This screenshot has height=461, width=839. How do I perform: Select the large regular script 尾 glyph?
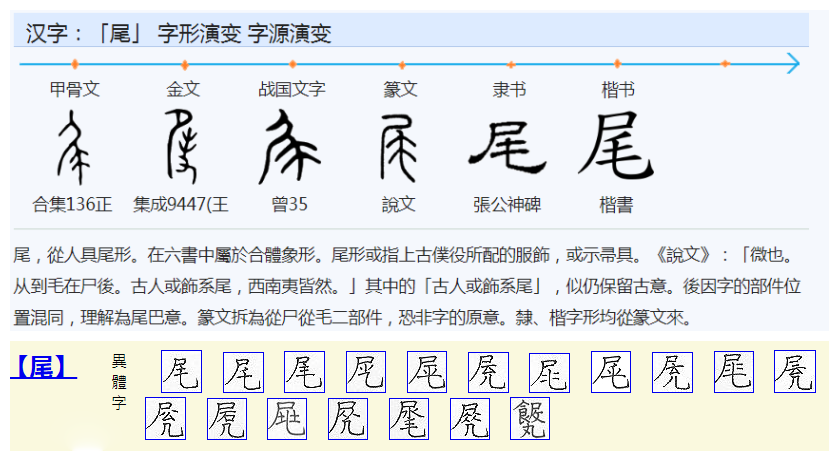point(616,145)
